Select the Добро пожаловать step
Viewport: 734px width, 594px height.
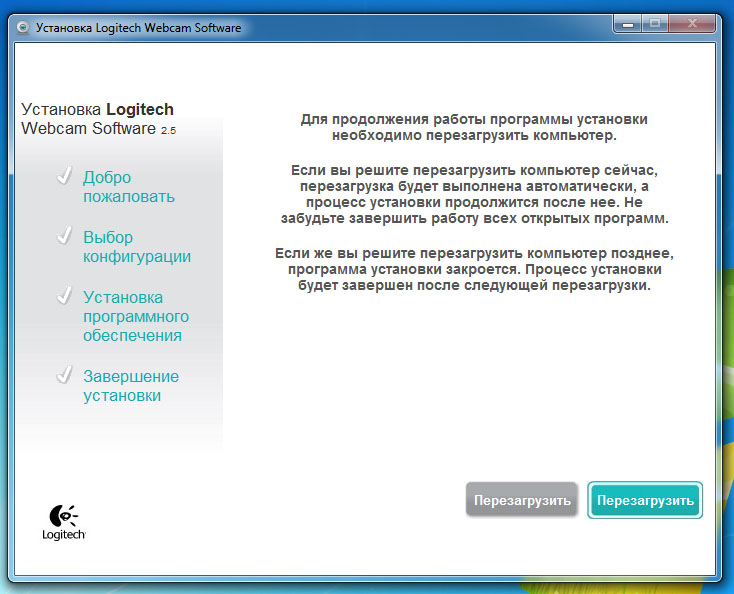click(128, 187)
